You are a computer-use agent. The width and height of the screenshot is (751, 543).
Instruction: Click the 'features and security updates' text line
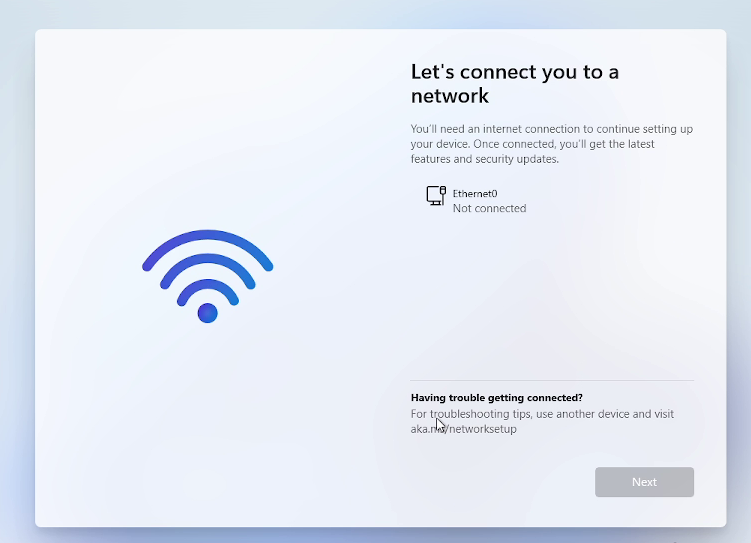(485, 159)
